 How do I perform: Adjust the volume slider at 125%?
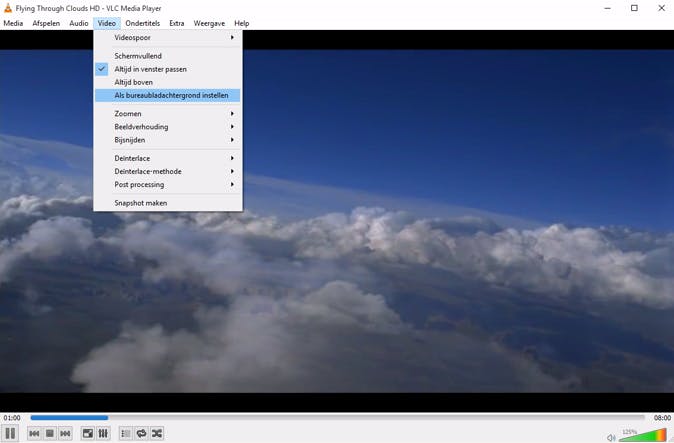coord(643,435)
